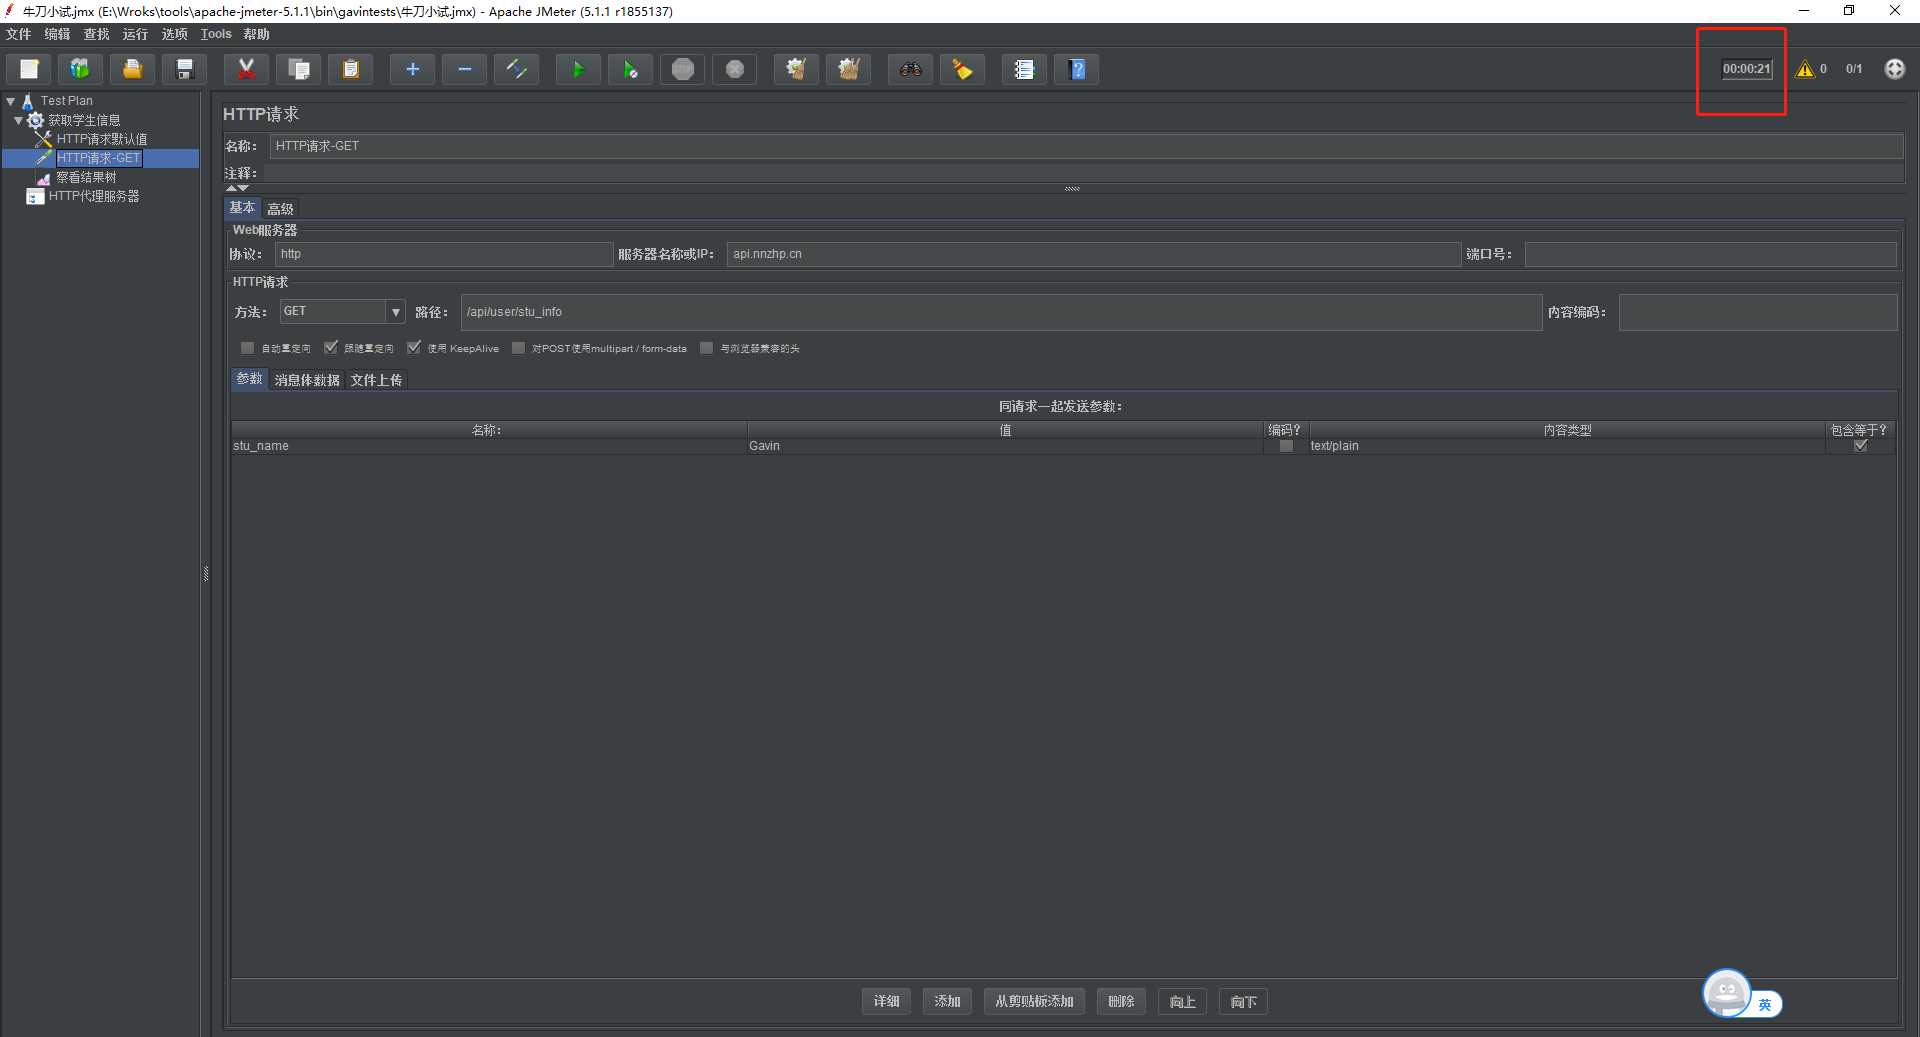
Task: Select HTTP请求默认值 in the tree
Action: click(x=102, y=139)
